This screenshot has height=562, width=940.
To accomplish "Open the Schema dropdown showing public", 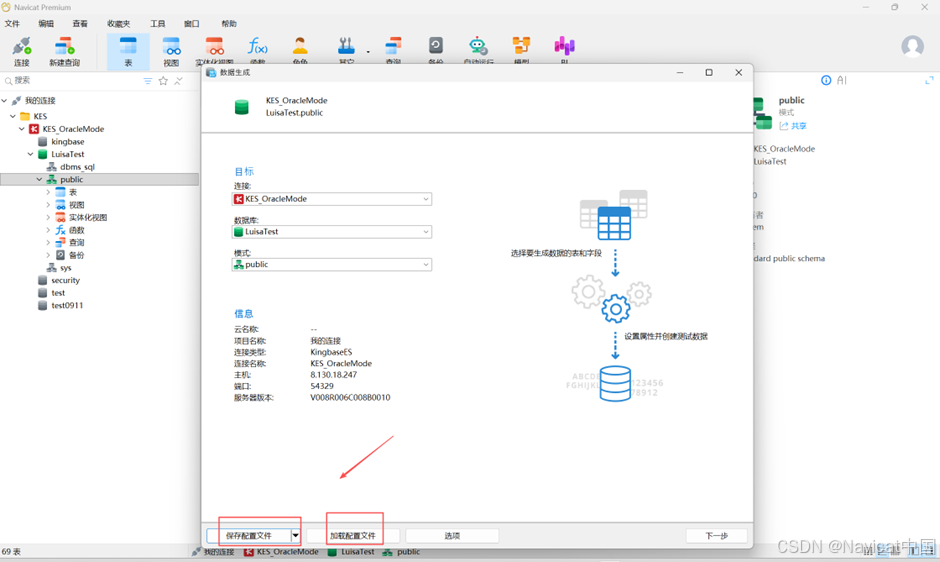I will (332, 265).
